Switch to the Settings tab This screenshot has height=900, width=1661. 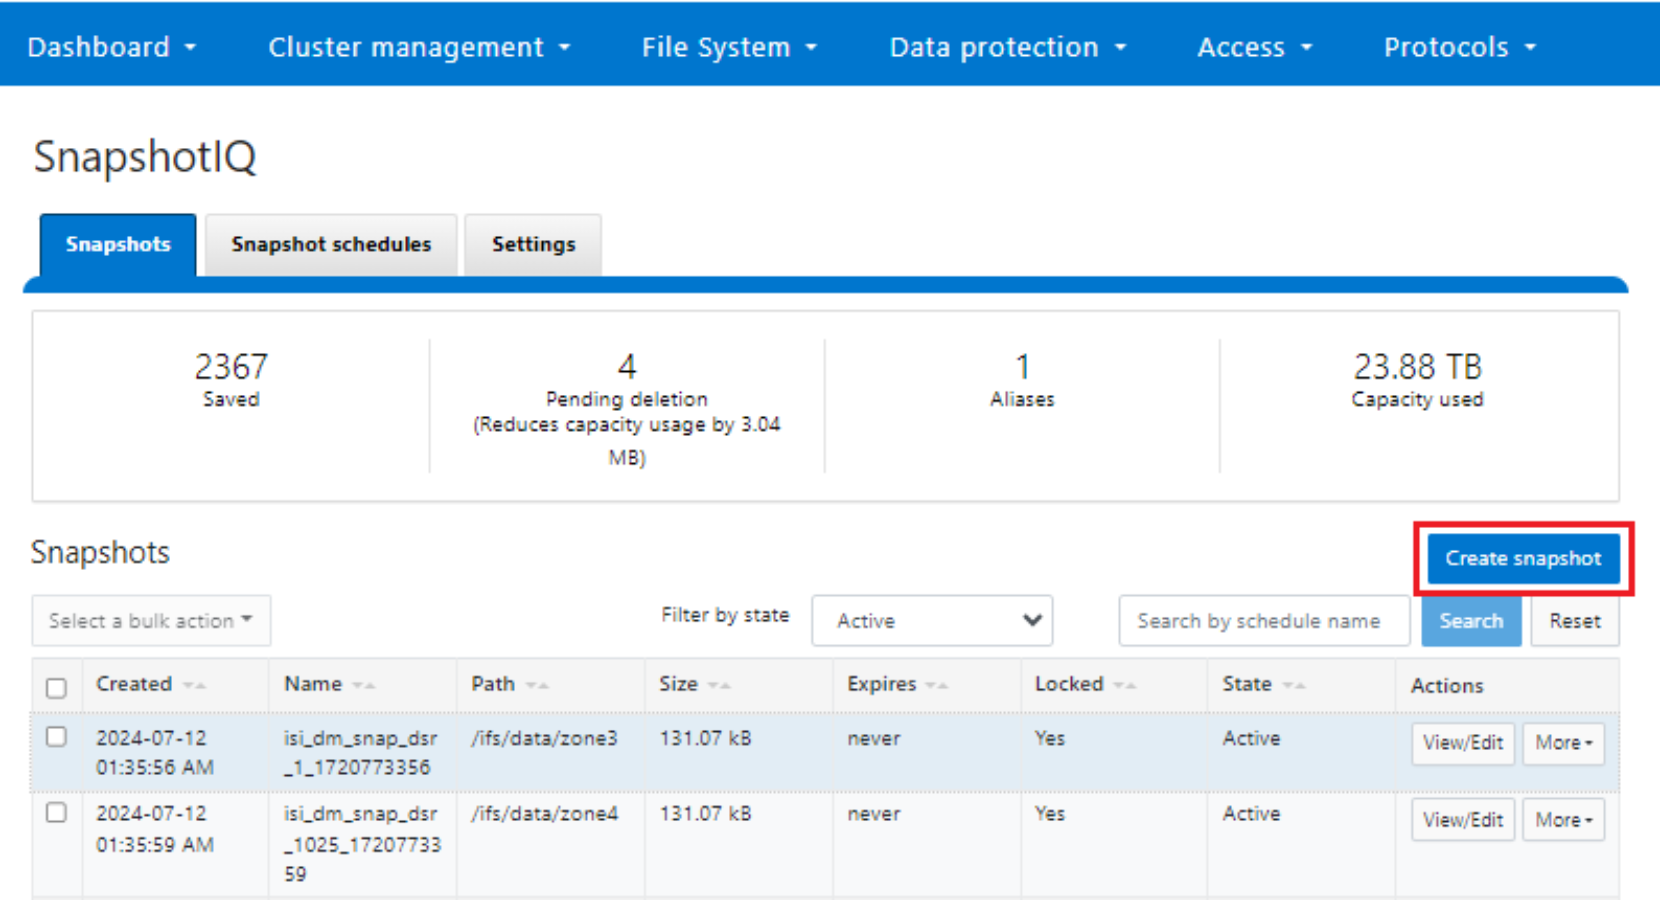coord(533,245)
